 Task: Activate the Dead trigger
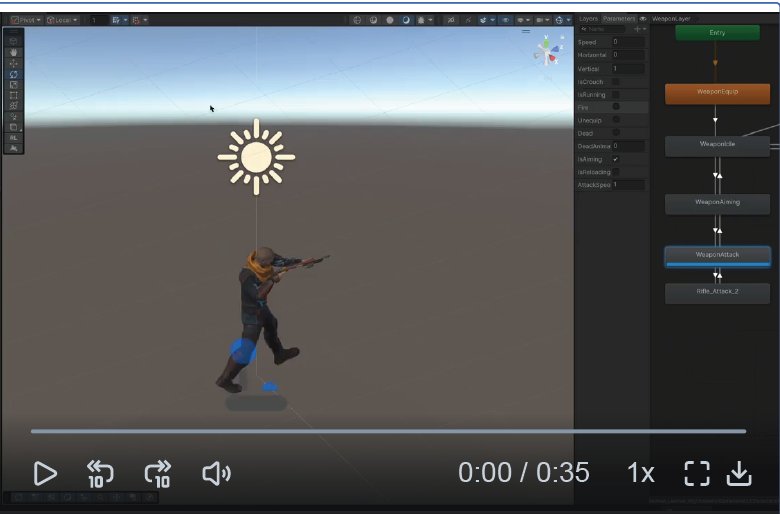coord(616,133)
